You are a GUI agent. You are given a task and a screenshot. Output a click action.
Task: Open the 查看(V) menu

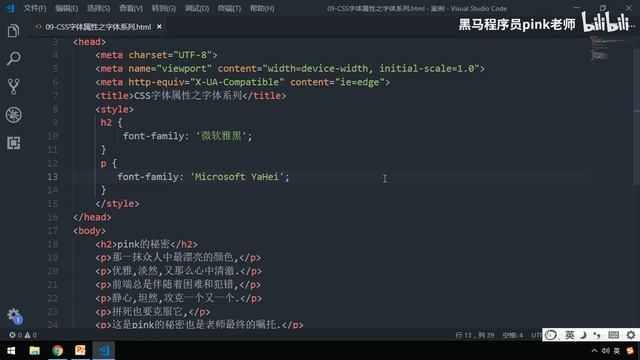click(131, 8)
